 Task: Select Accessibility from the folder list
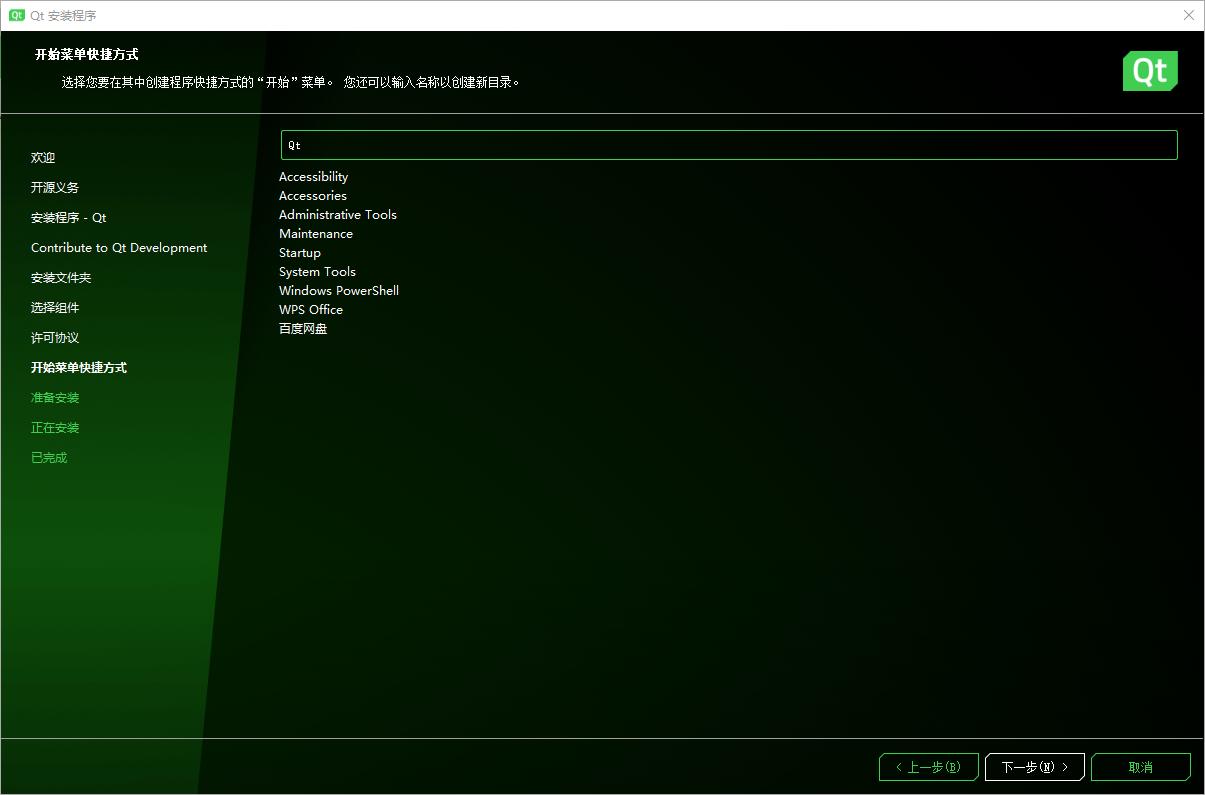(313, 176)
